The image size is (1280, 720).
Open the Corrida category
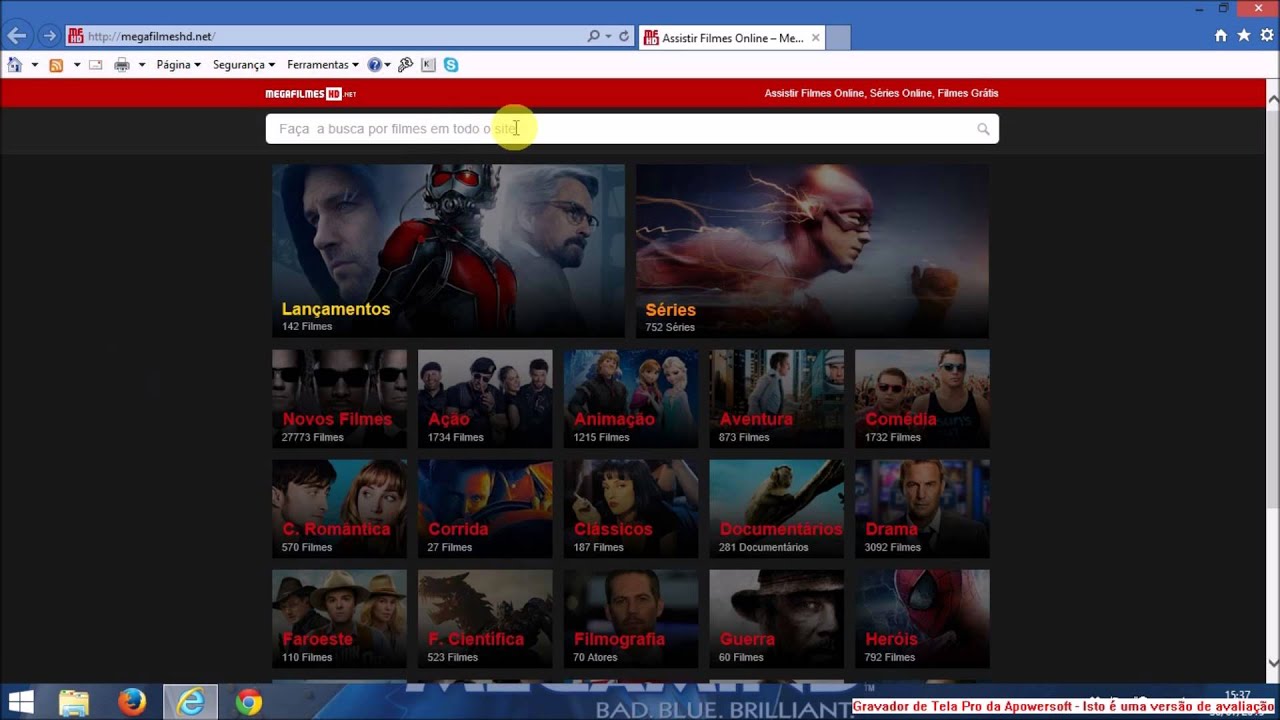pos(485,508)
